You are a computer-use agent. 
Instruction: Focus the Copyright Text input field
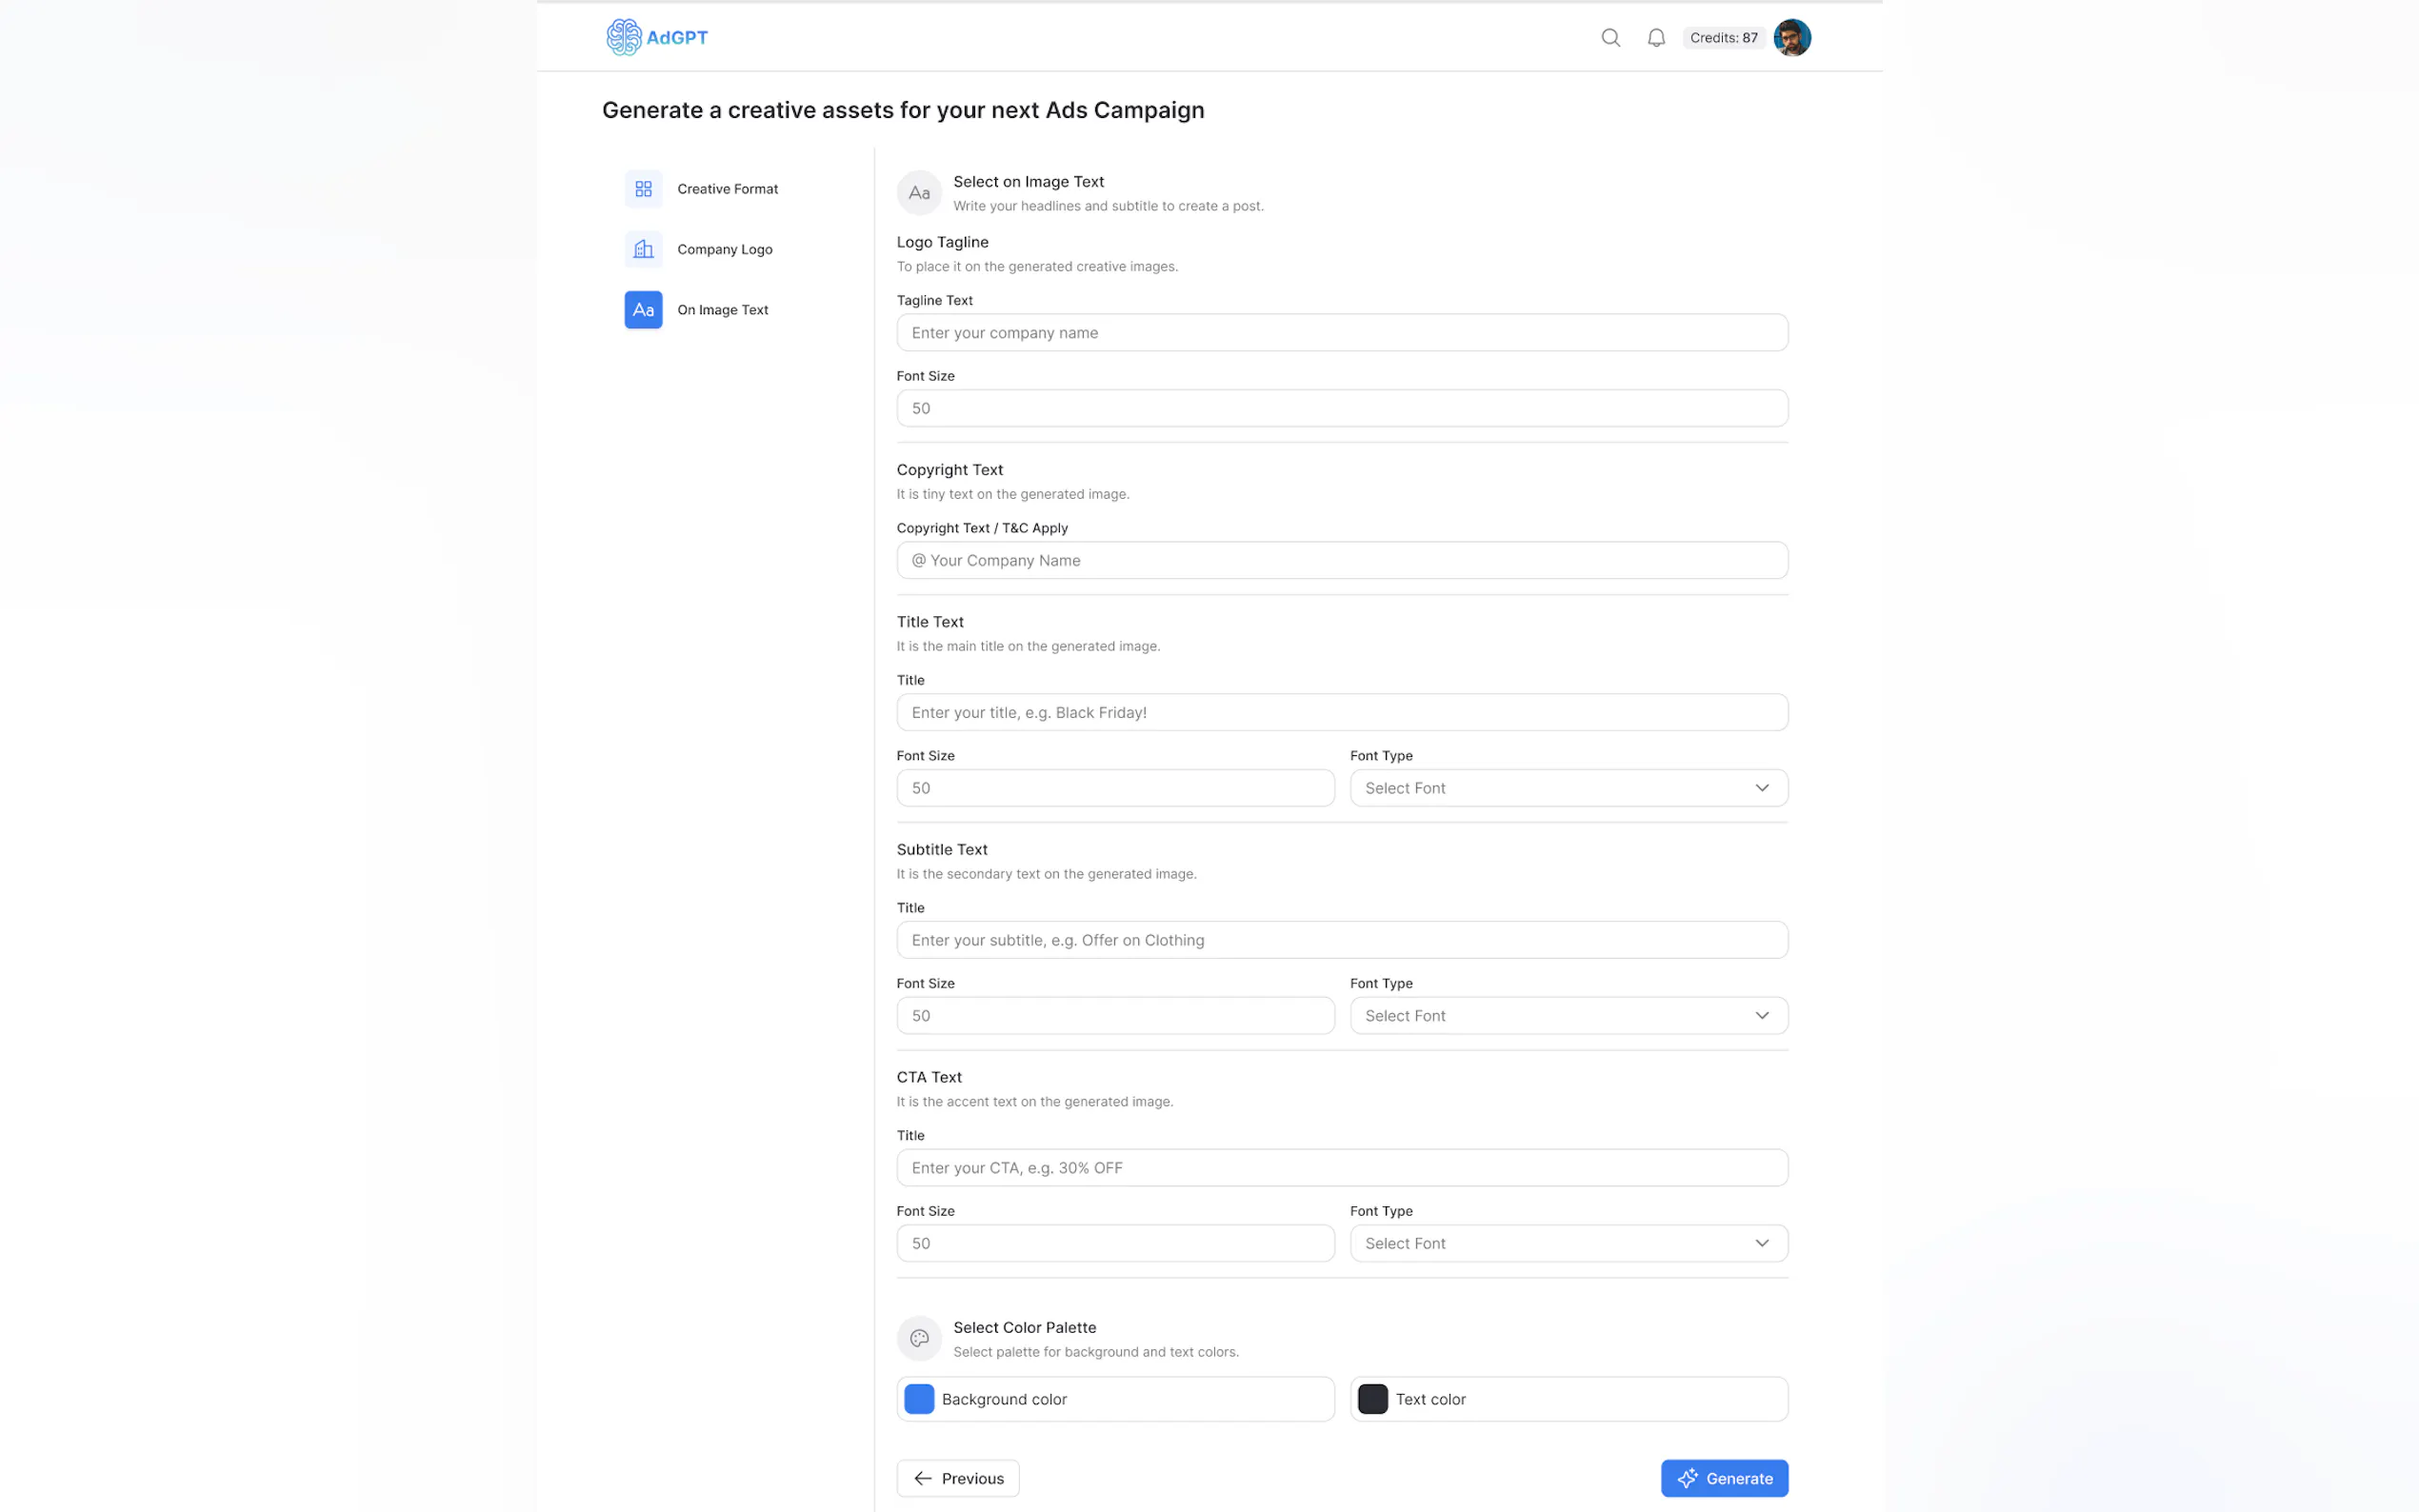pos(1341,561)
